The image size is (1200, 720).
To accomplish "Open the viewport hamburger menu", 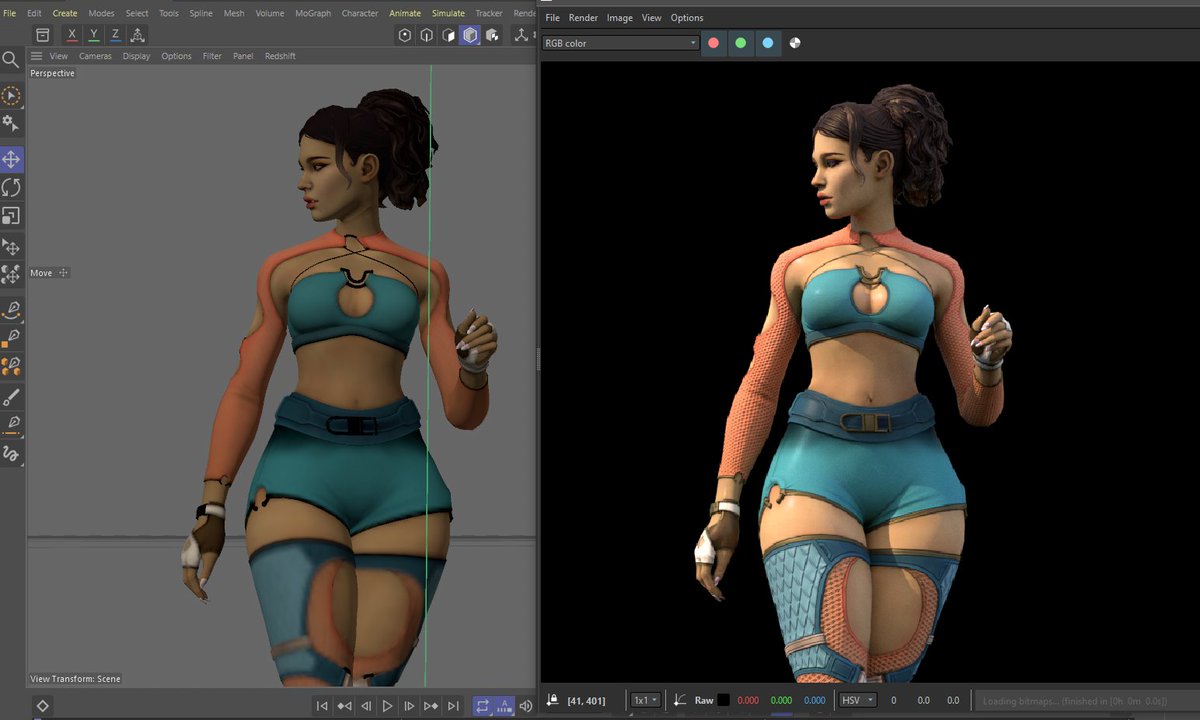I will click(x=36, y=56).
